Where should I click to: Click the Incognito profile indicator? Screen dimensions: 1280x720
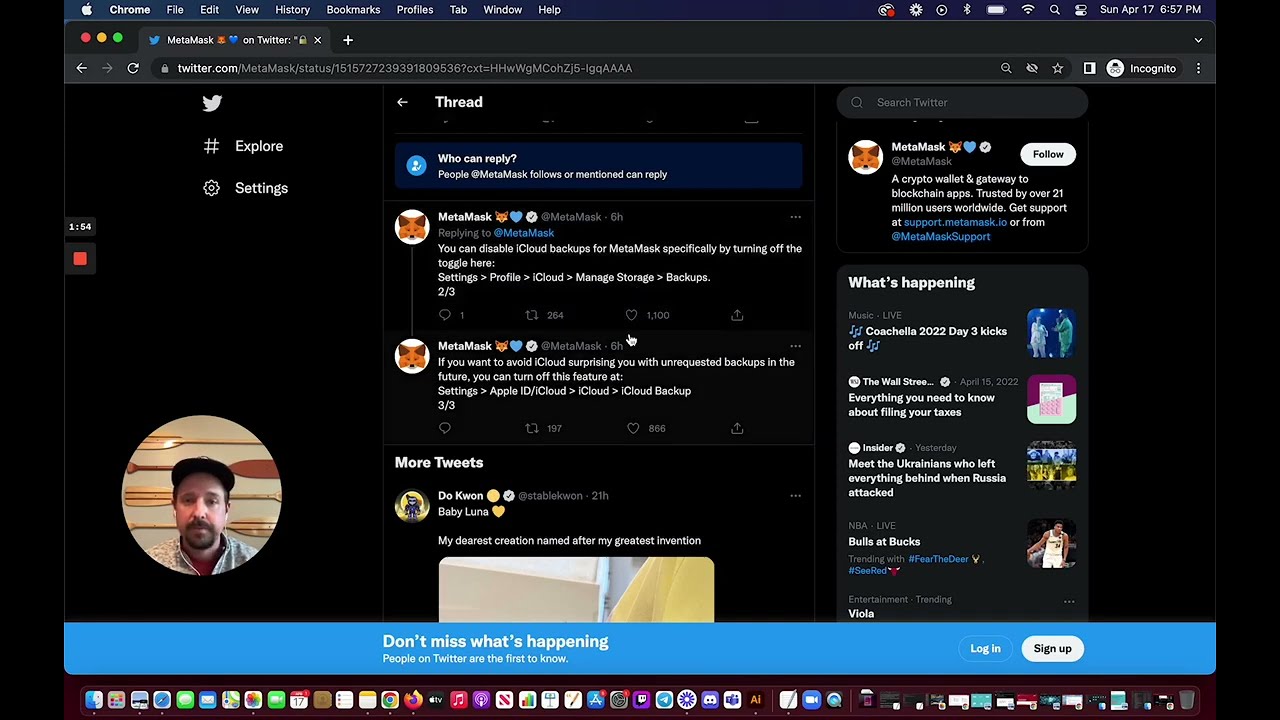(1142, 68)
